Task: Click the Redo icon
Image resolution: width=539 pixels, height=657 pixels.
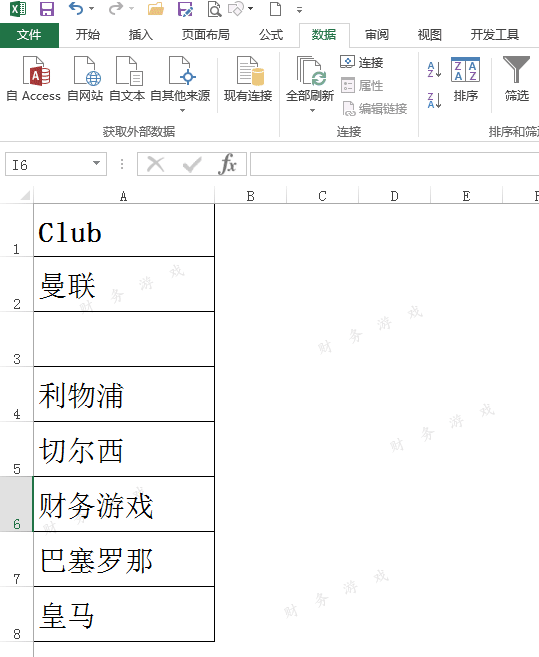Action: click(x=116, y=9)
